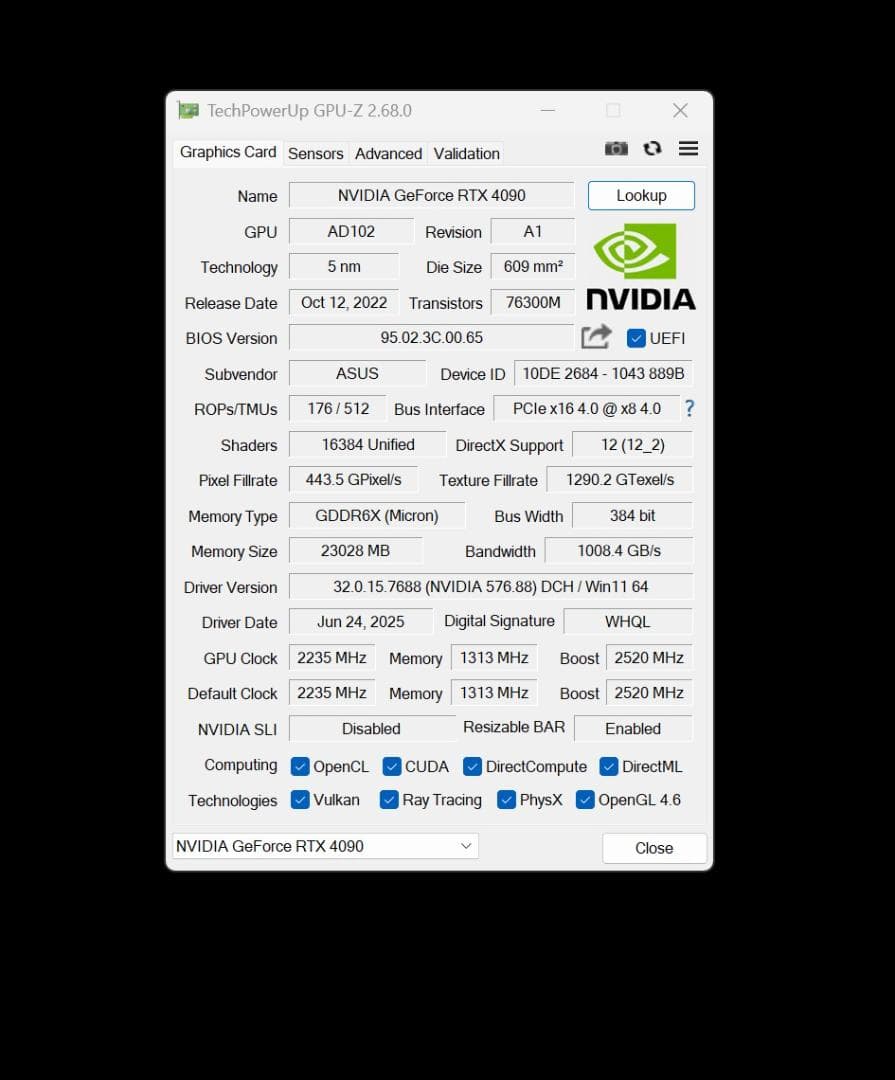Toggle the Ray Tracing checkbox
895x1080 pixels.
tap(388, 800)
